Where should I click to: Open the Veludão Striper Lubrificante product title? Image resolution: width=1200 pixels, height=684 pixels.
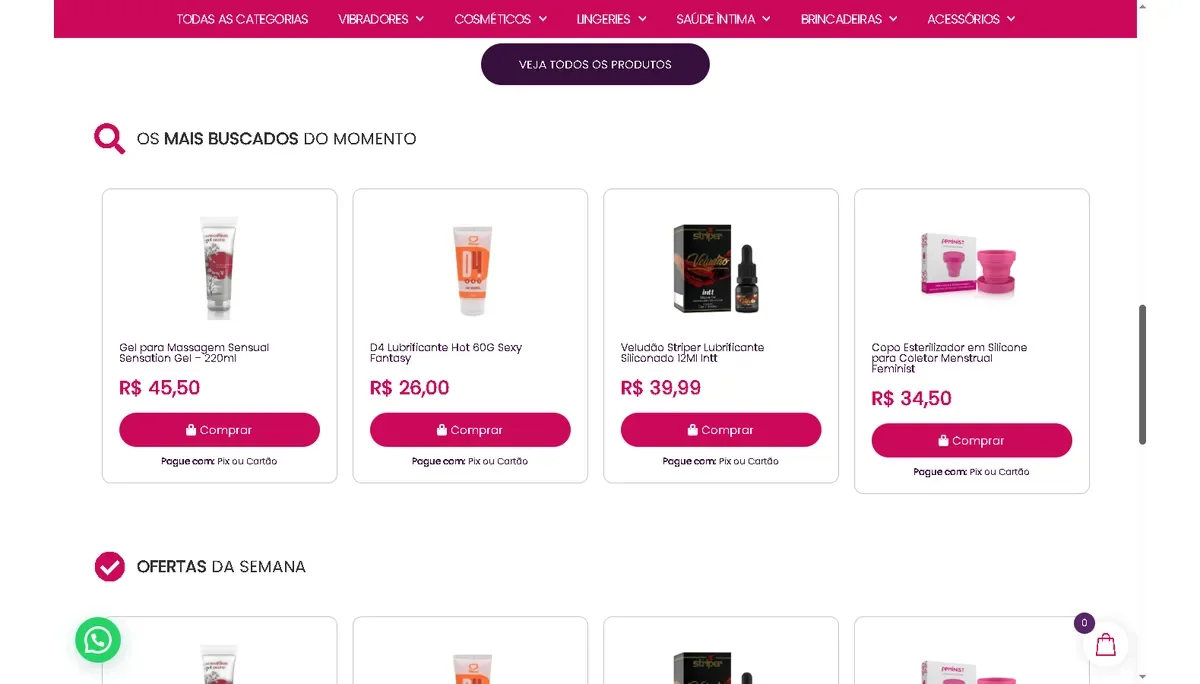click(x=692, y=353)
